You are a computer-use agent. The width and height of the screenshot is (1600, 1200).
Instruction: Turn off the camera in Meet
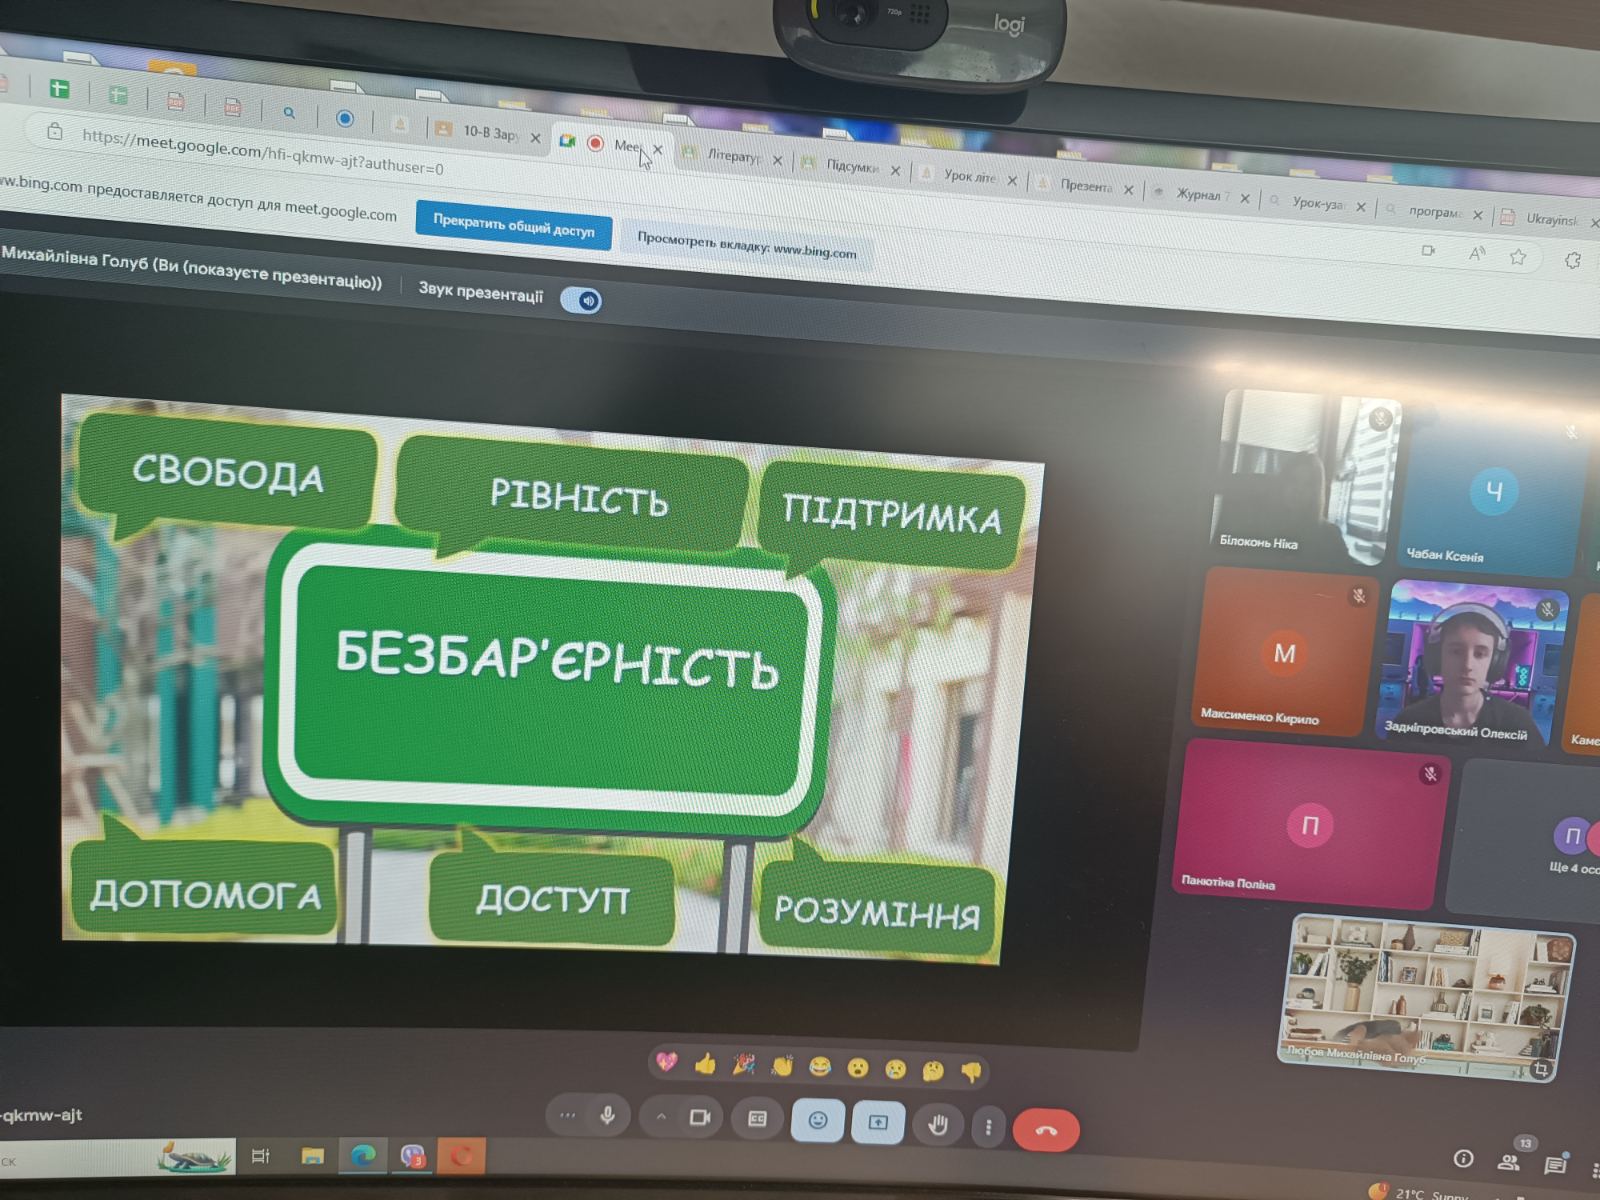pyautogui.click(x=700, y=1118)
